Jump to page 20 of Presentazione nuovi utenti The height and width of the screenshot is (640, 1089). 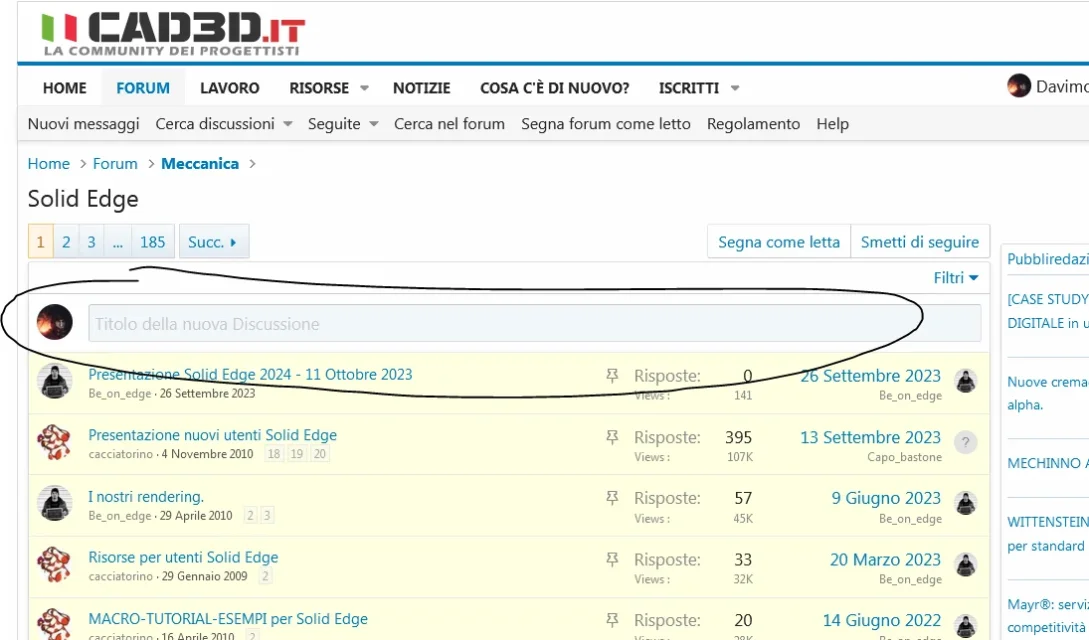click(x=319, y=454)
